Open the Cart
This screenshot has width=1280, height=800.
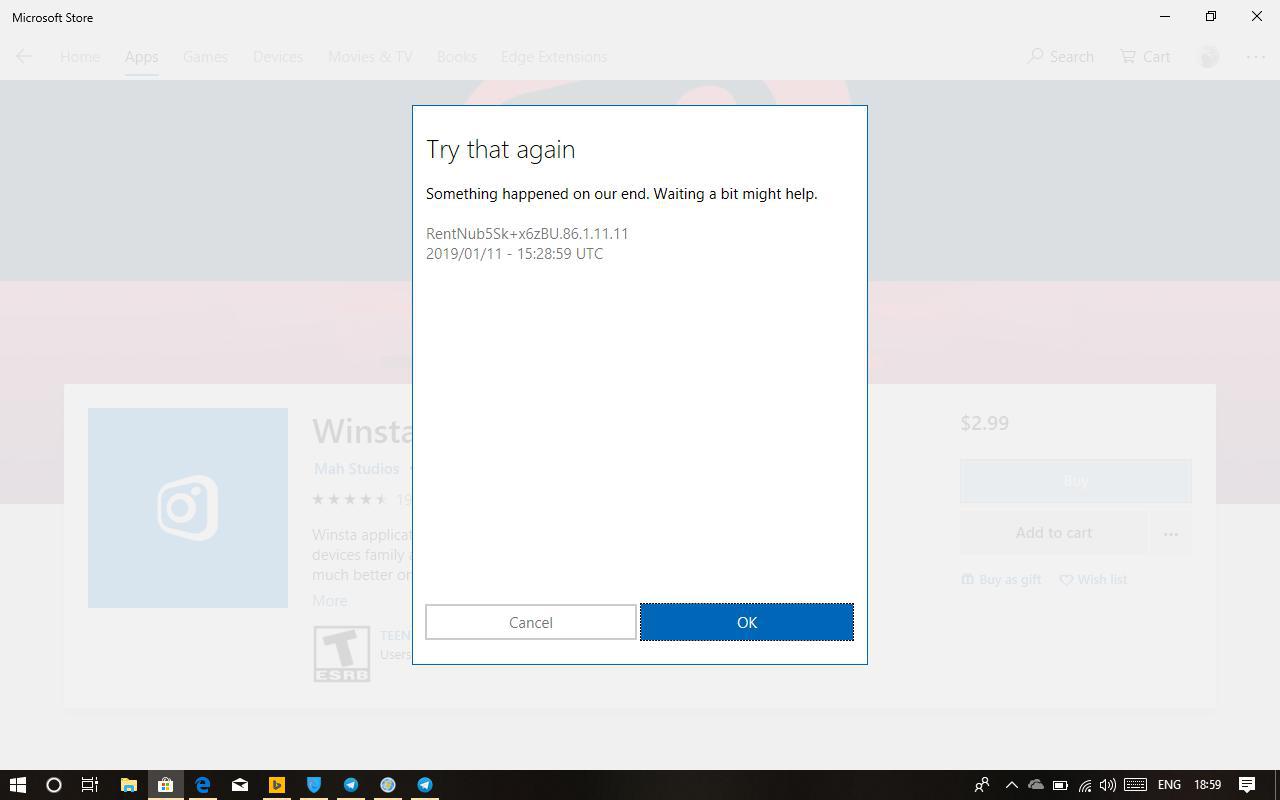click(1145, 57)
